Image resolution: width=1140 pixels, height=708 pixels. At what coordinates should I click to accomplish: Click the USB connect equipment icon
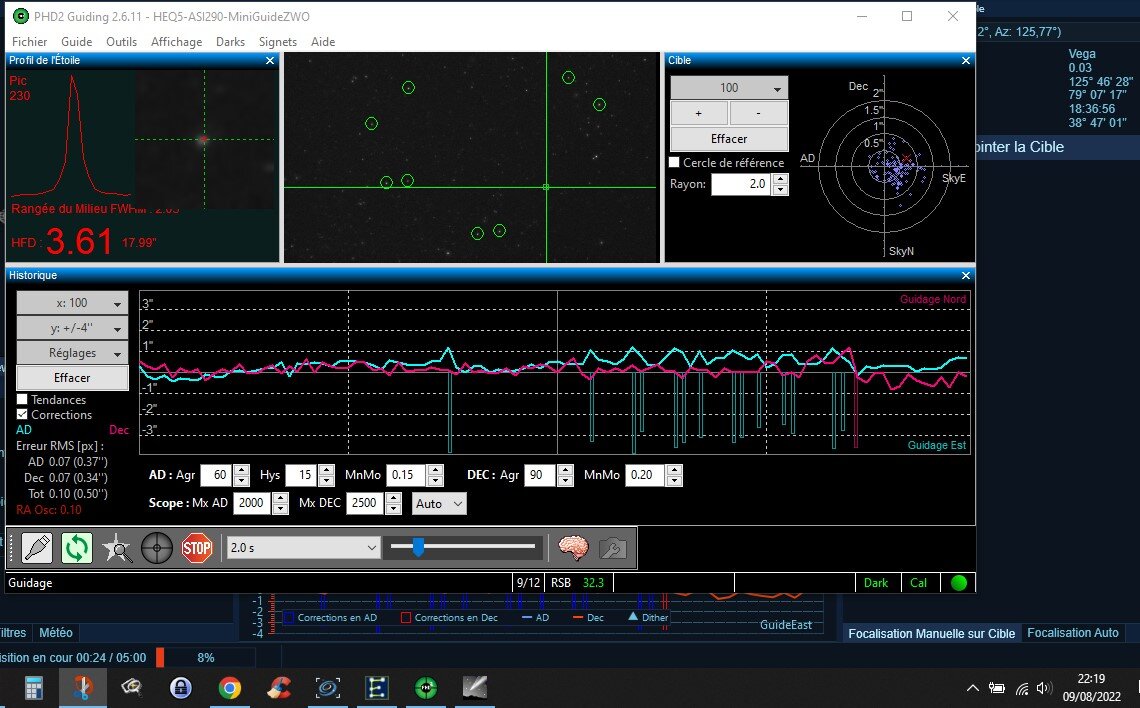coord(37,547)
